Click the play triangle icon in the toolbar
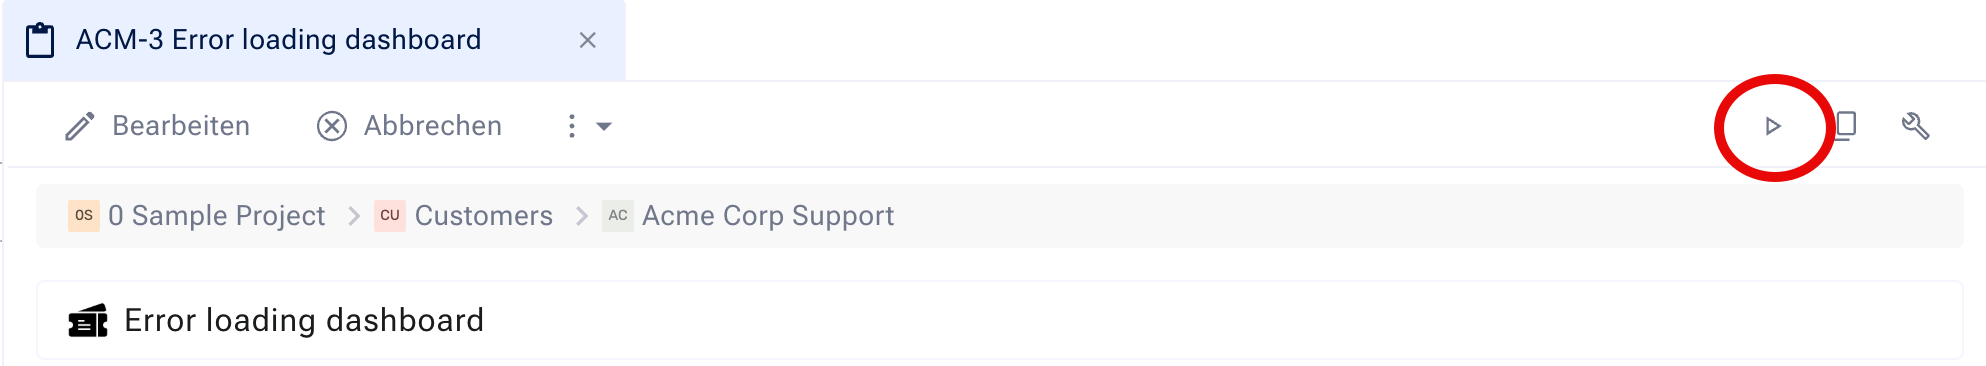Image resolution: width=1986 pixels, height=366 pixels. [1773, 126]
